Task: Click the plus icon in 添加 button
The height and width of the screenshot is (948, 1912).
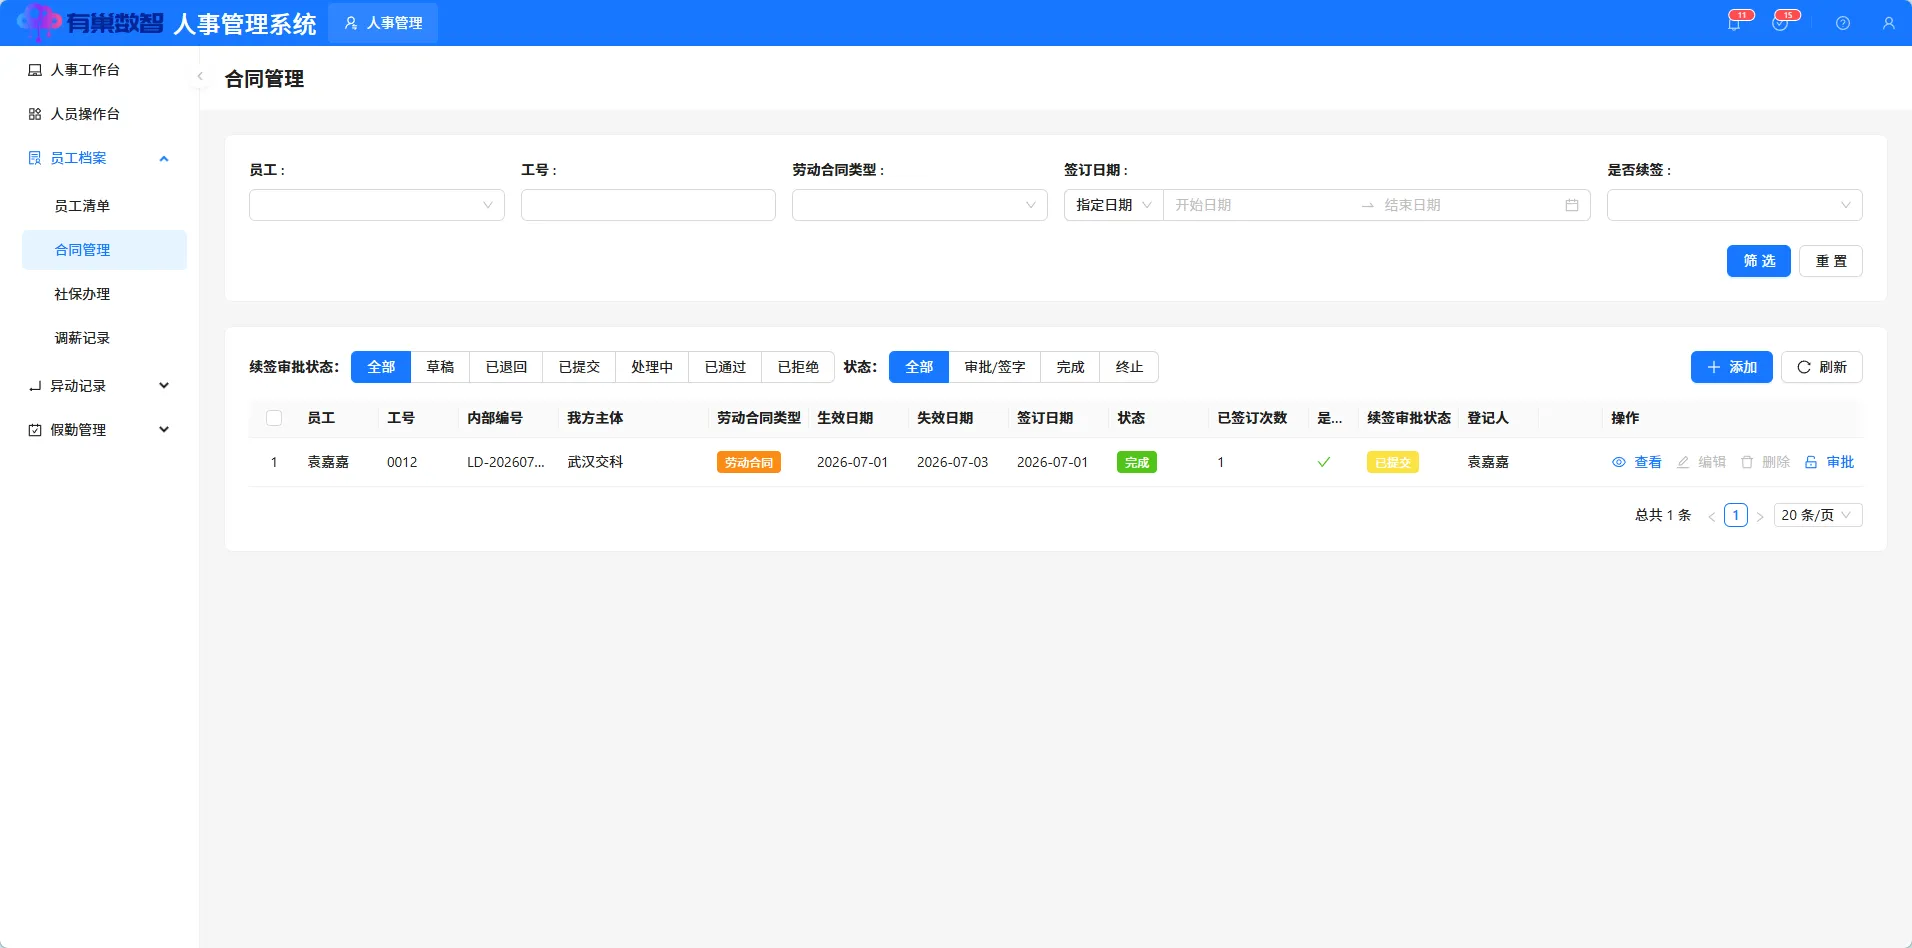Action: click(1714, 367)
